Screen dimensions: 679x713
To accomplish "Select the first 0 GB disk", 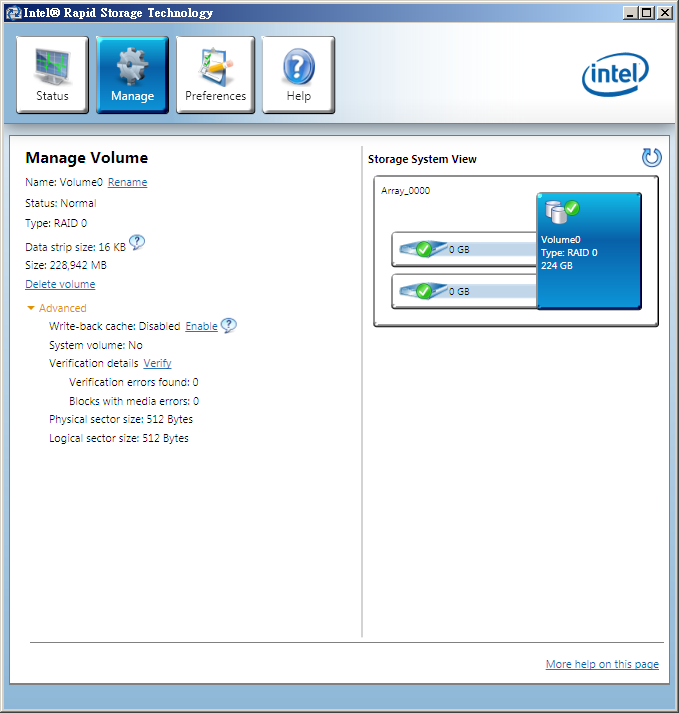I will point(464,249).
